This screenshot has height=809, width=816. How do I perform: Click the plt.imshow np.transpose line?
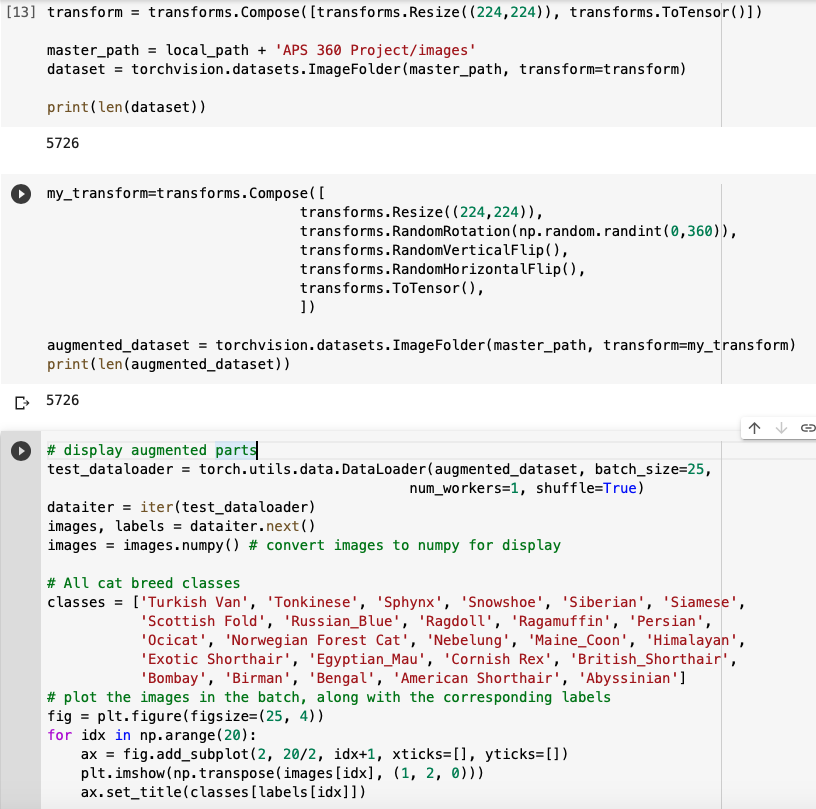point(283,773)
